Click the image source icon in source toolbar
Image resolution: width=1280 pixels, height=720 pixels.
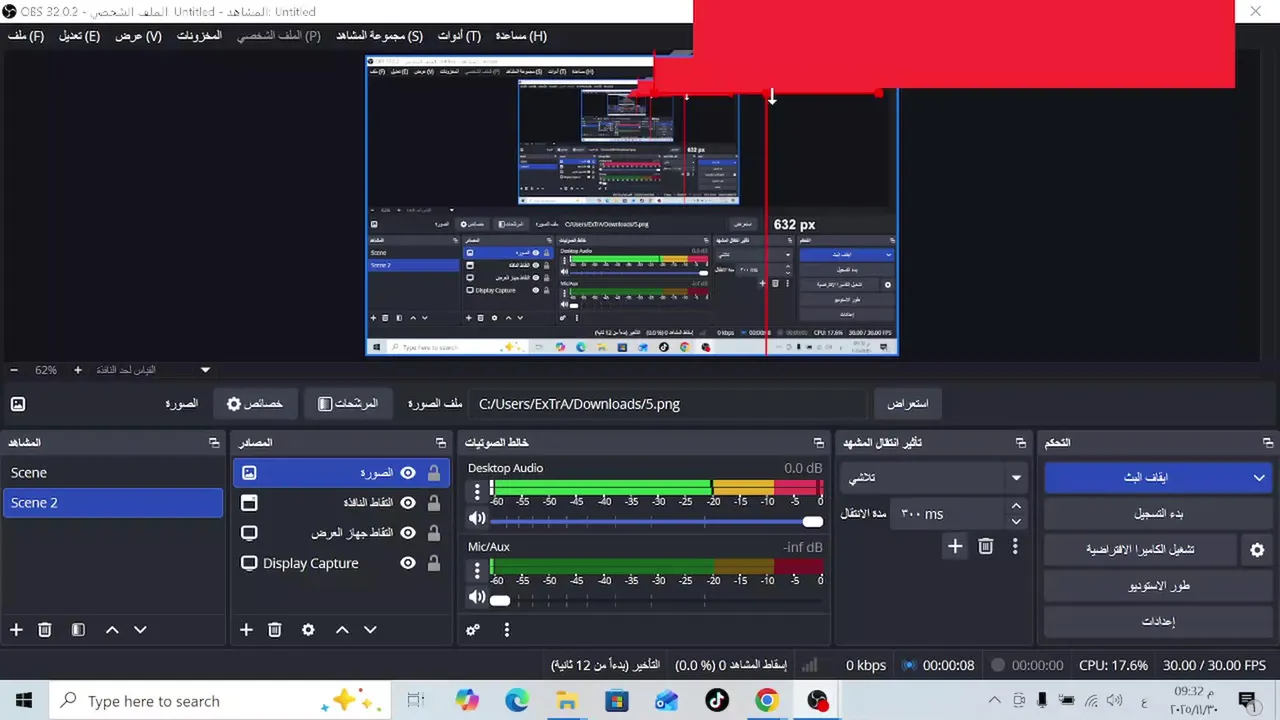tap(18, 404)
